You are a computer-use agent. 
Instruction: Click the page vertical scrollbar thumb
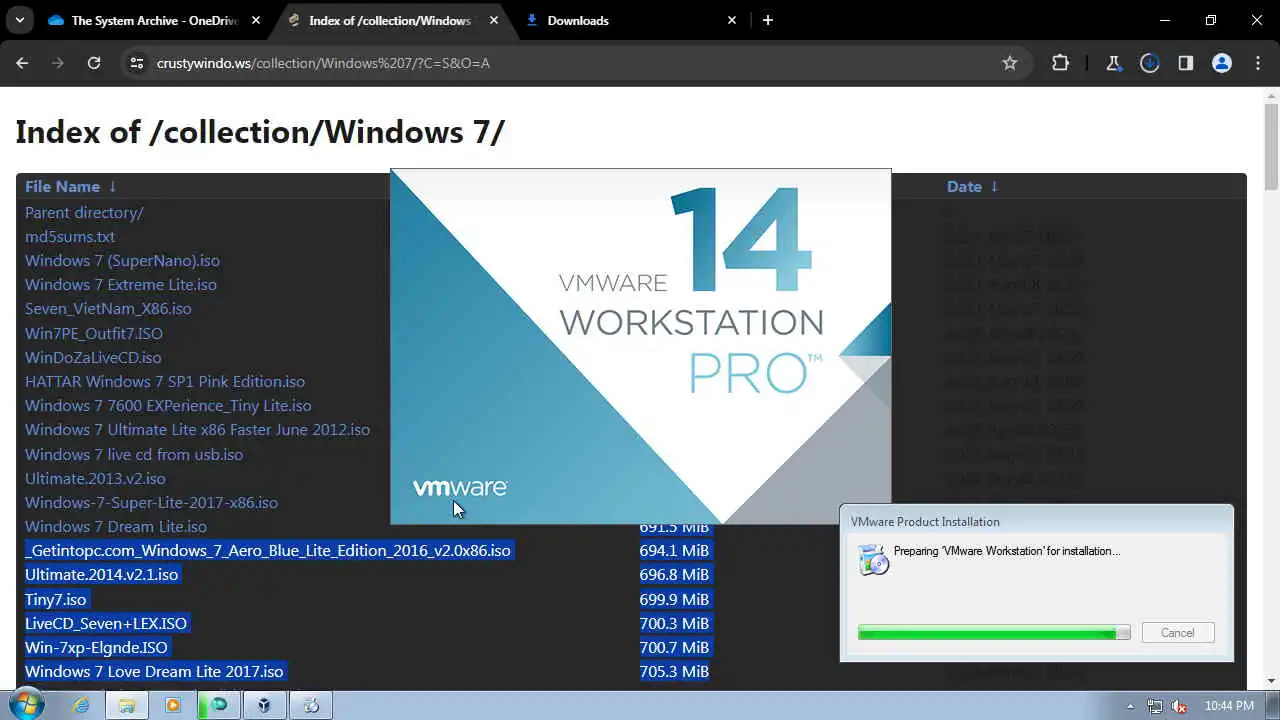tap(1271, 146)
